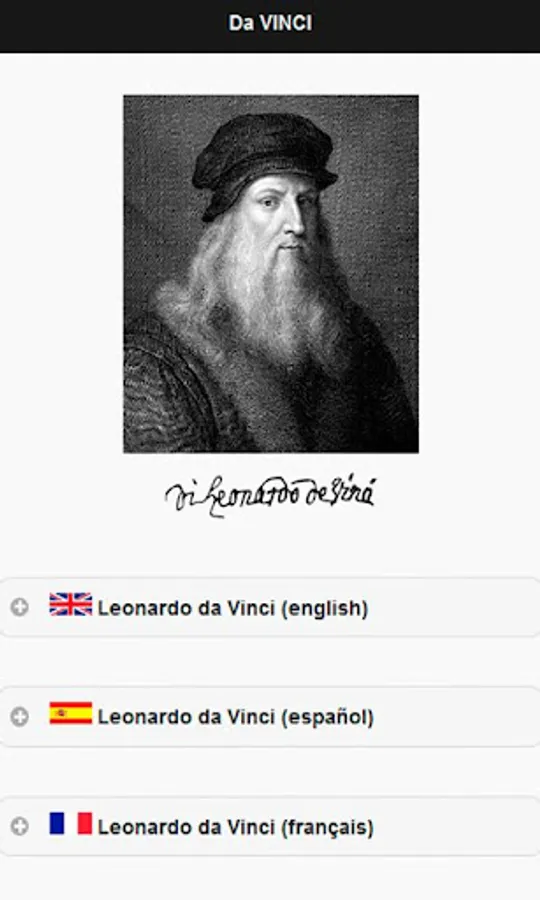Image resolution: width=540 pixels, height=900 pixels.
Task: Click the plus icon beside français entry
Action: (20, 826)
